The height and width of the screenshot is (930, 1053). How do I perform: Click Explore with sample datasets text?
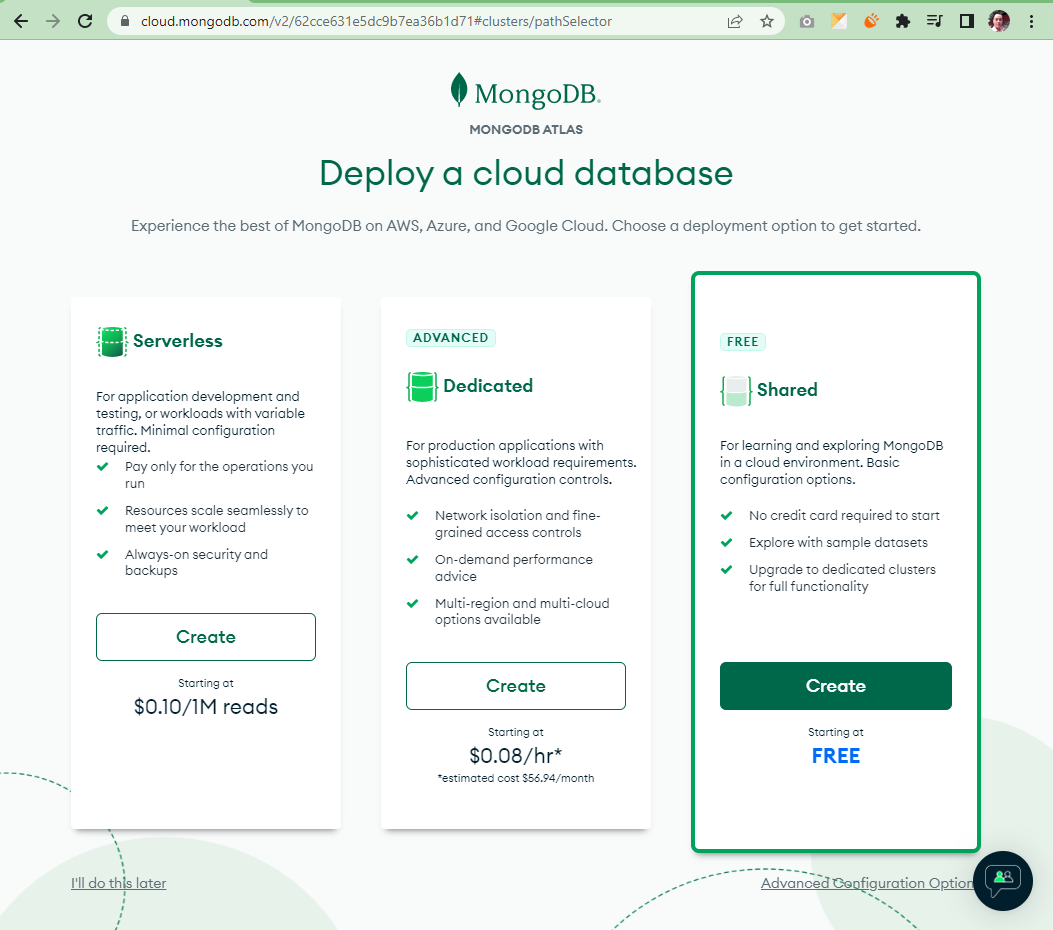click(838, 543)
